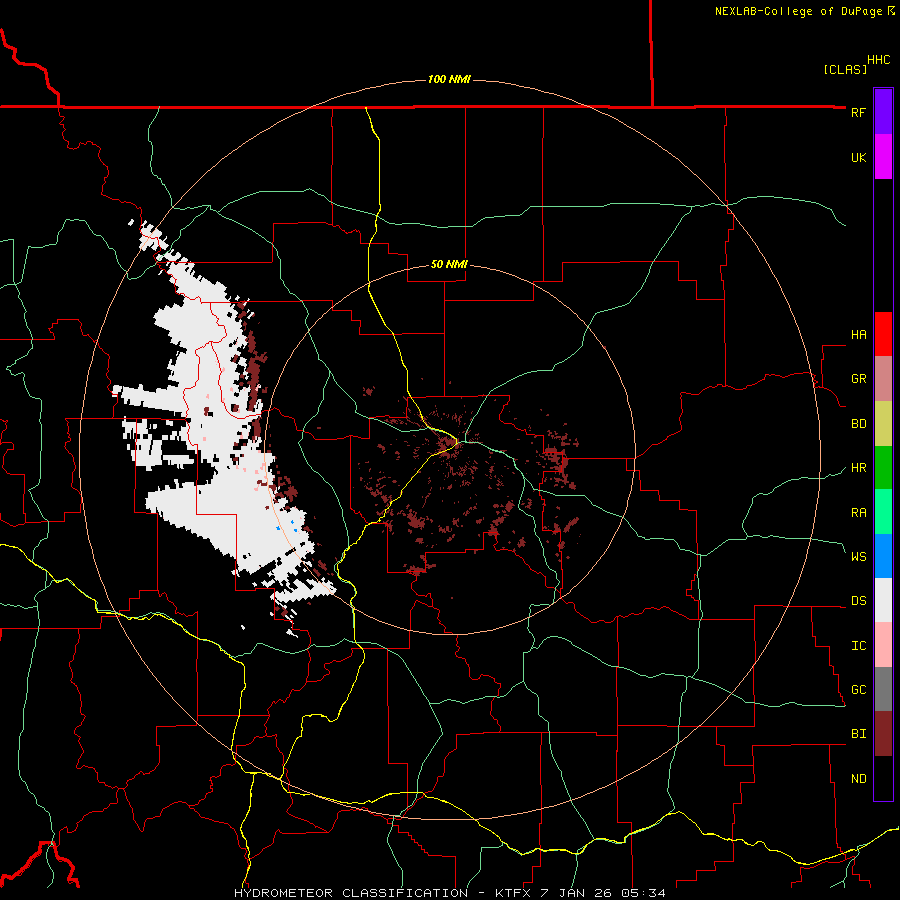Click the [CLAS] units label

point(845,69)
